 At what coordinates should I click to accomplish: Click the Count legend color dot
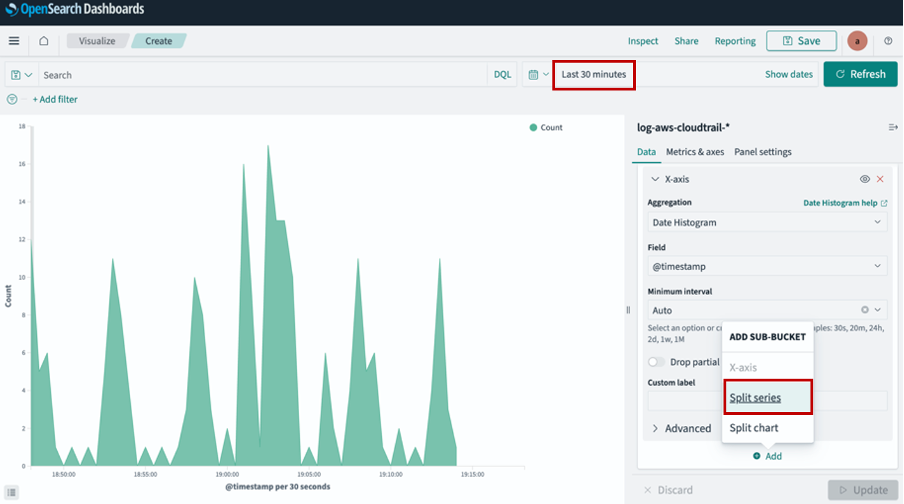(534, 128)
